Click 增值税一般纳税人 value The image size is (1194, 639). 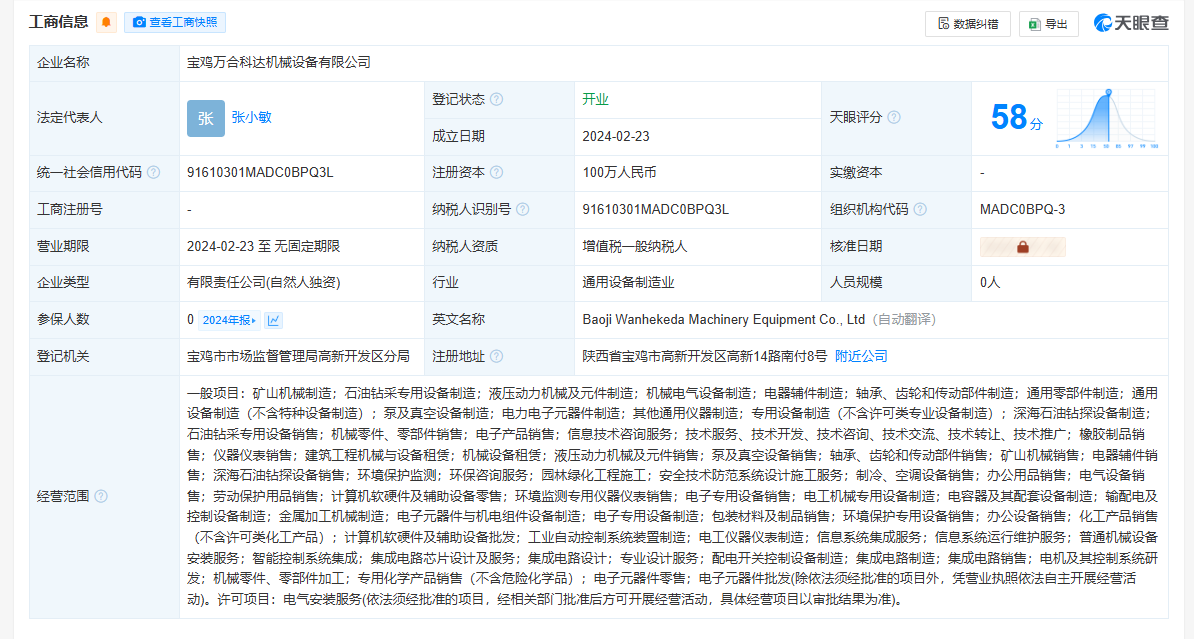click(x=634, y=247)
